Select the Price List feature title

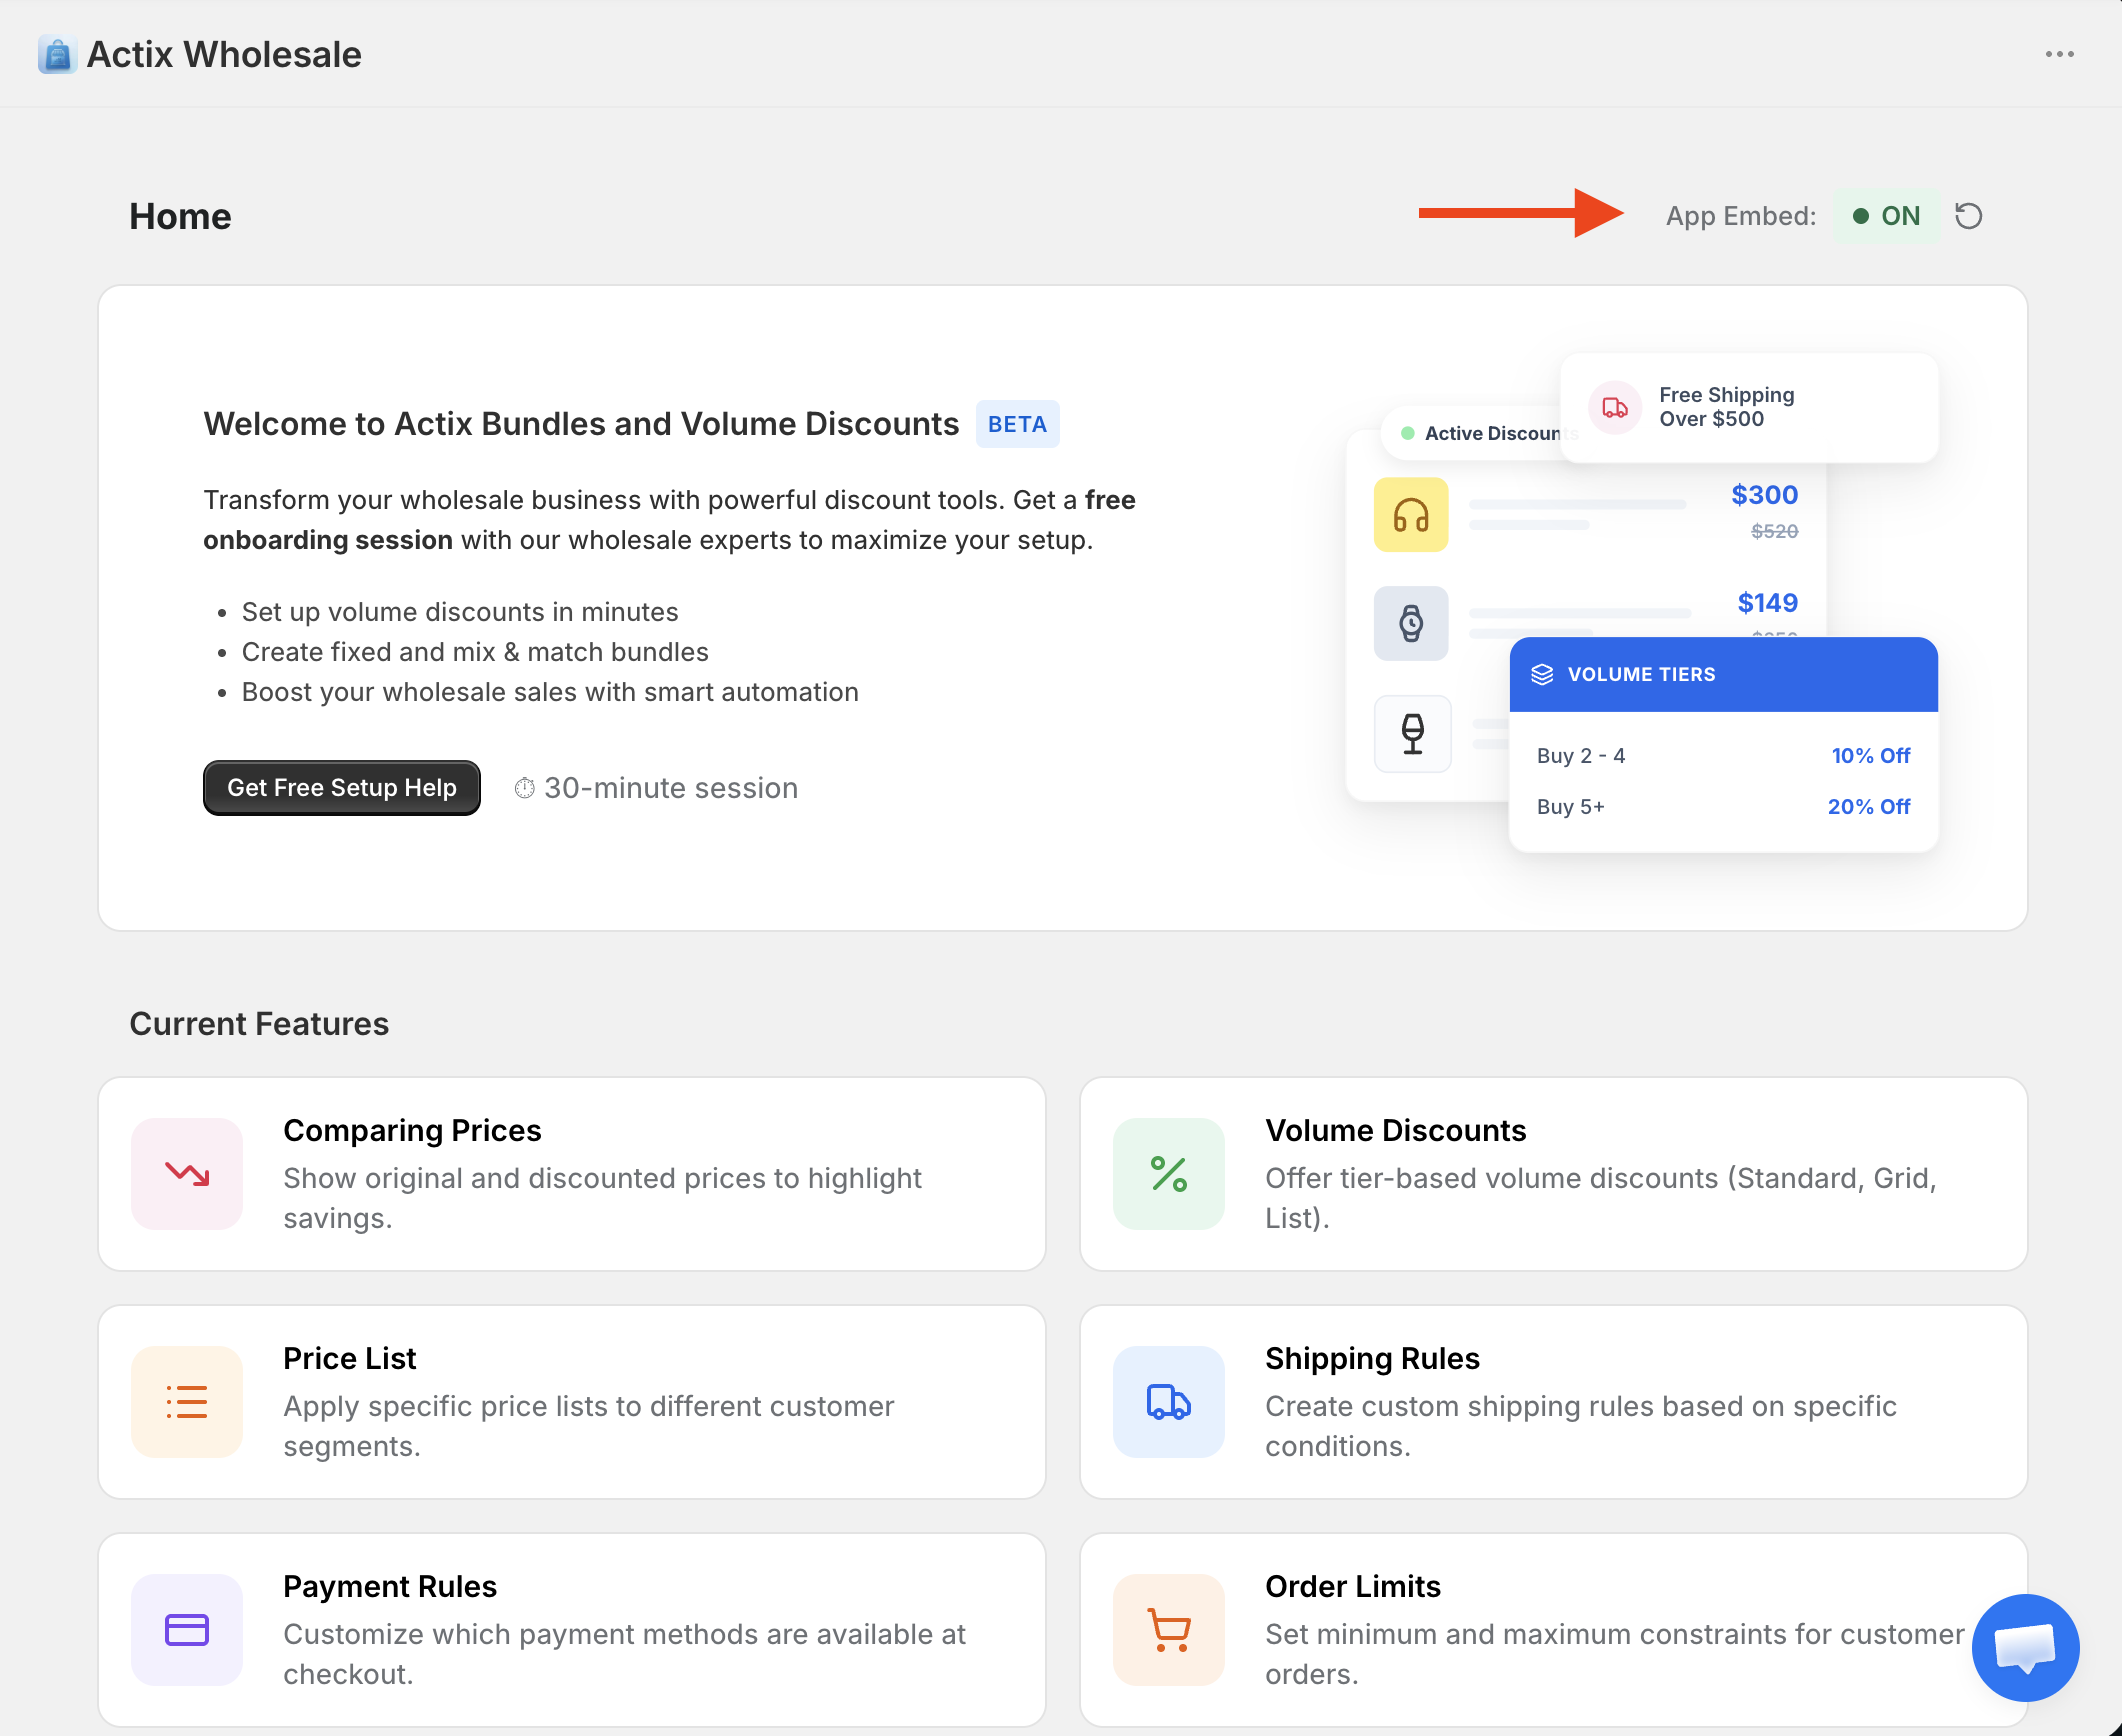click(349, 1358)
